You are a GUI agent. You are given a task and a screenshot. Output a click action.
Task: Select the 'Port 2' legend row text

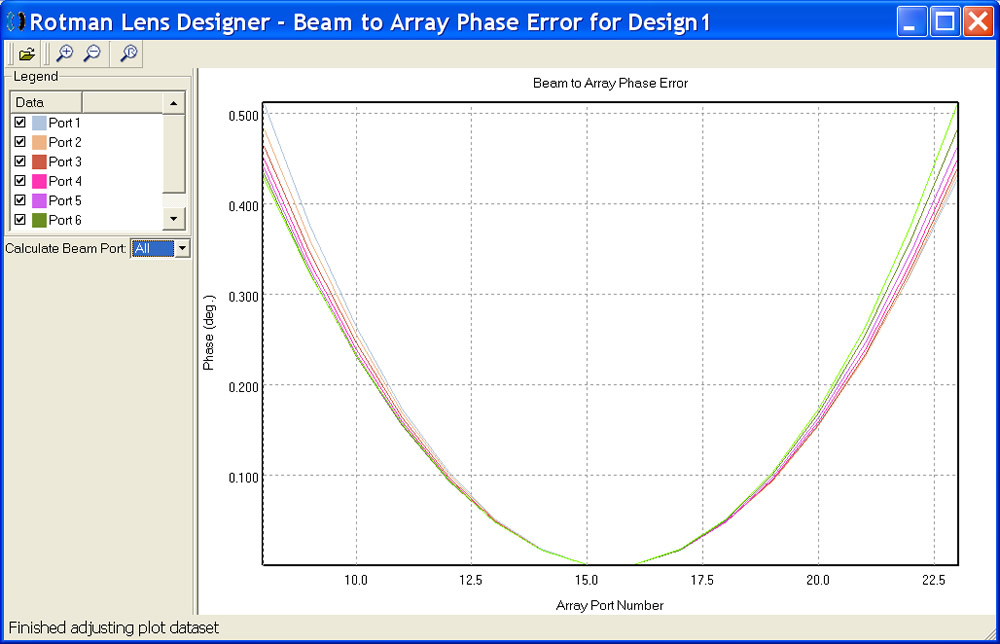(x=65, y=142)
